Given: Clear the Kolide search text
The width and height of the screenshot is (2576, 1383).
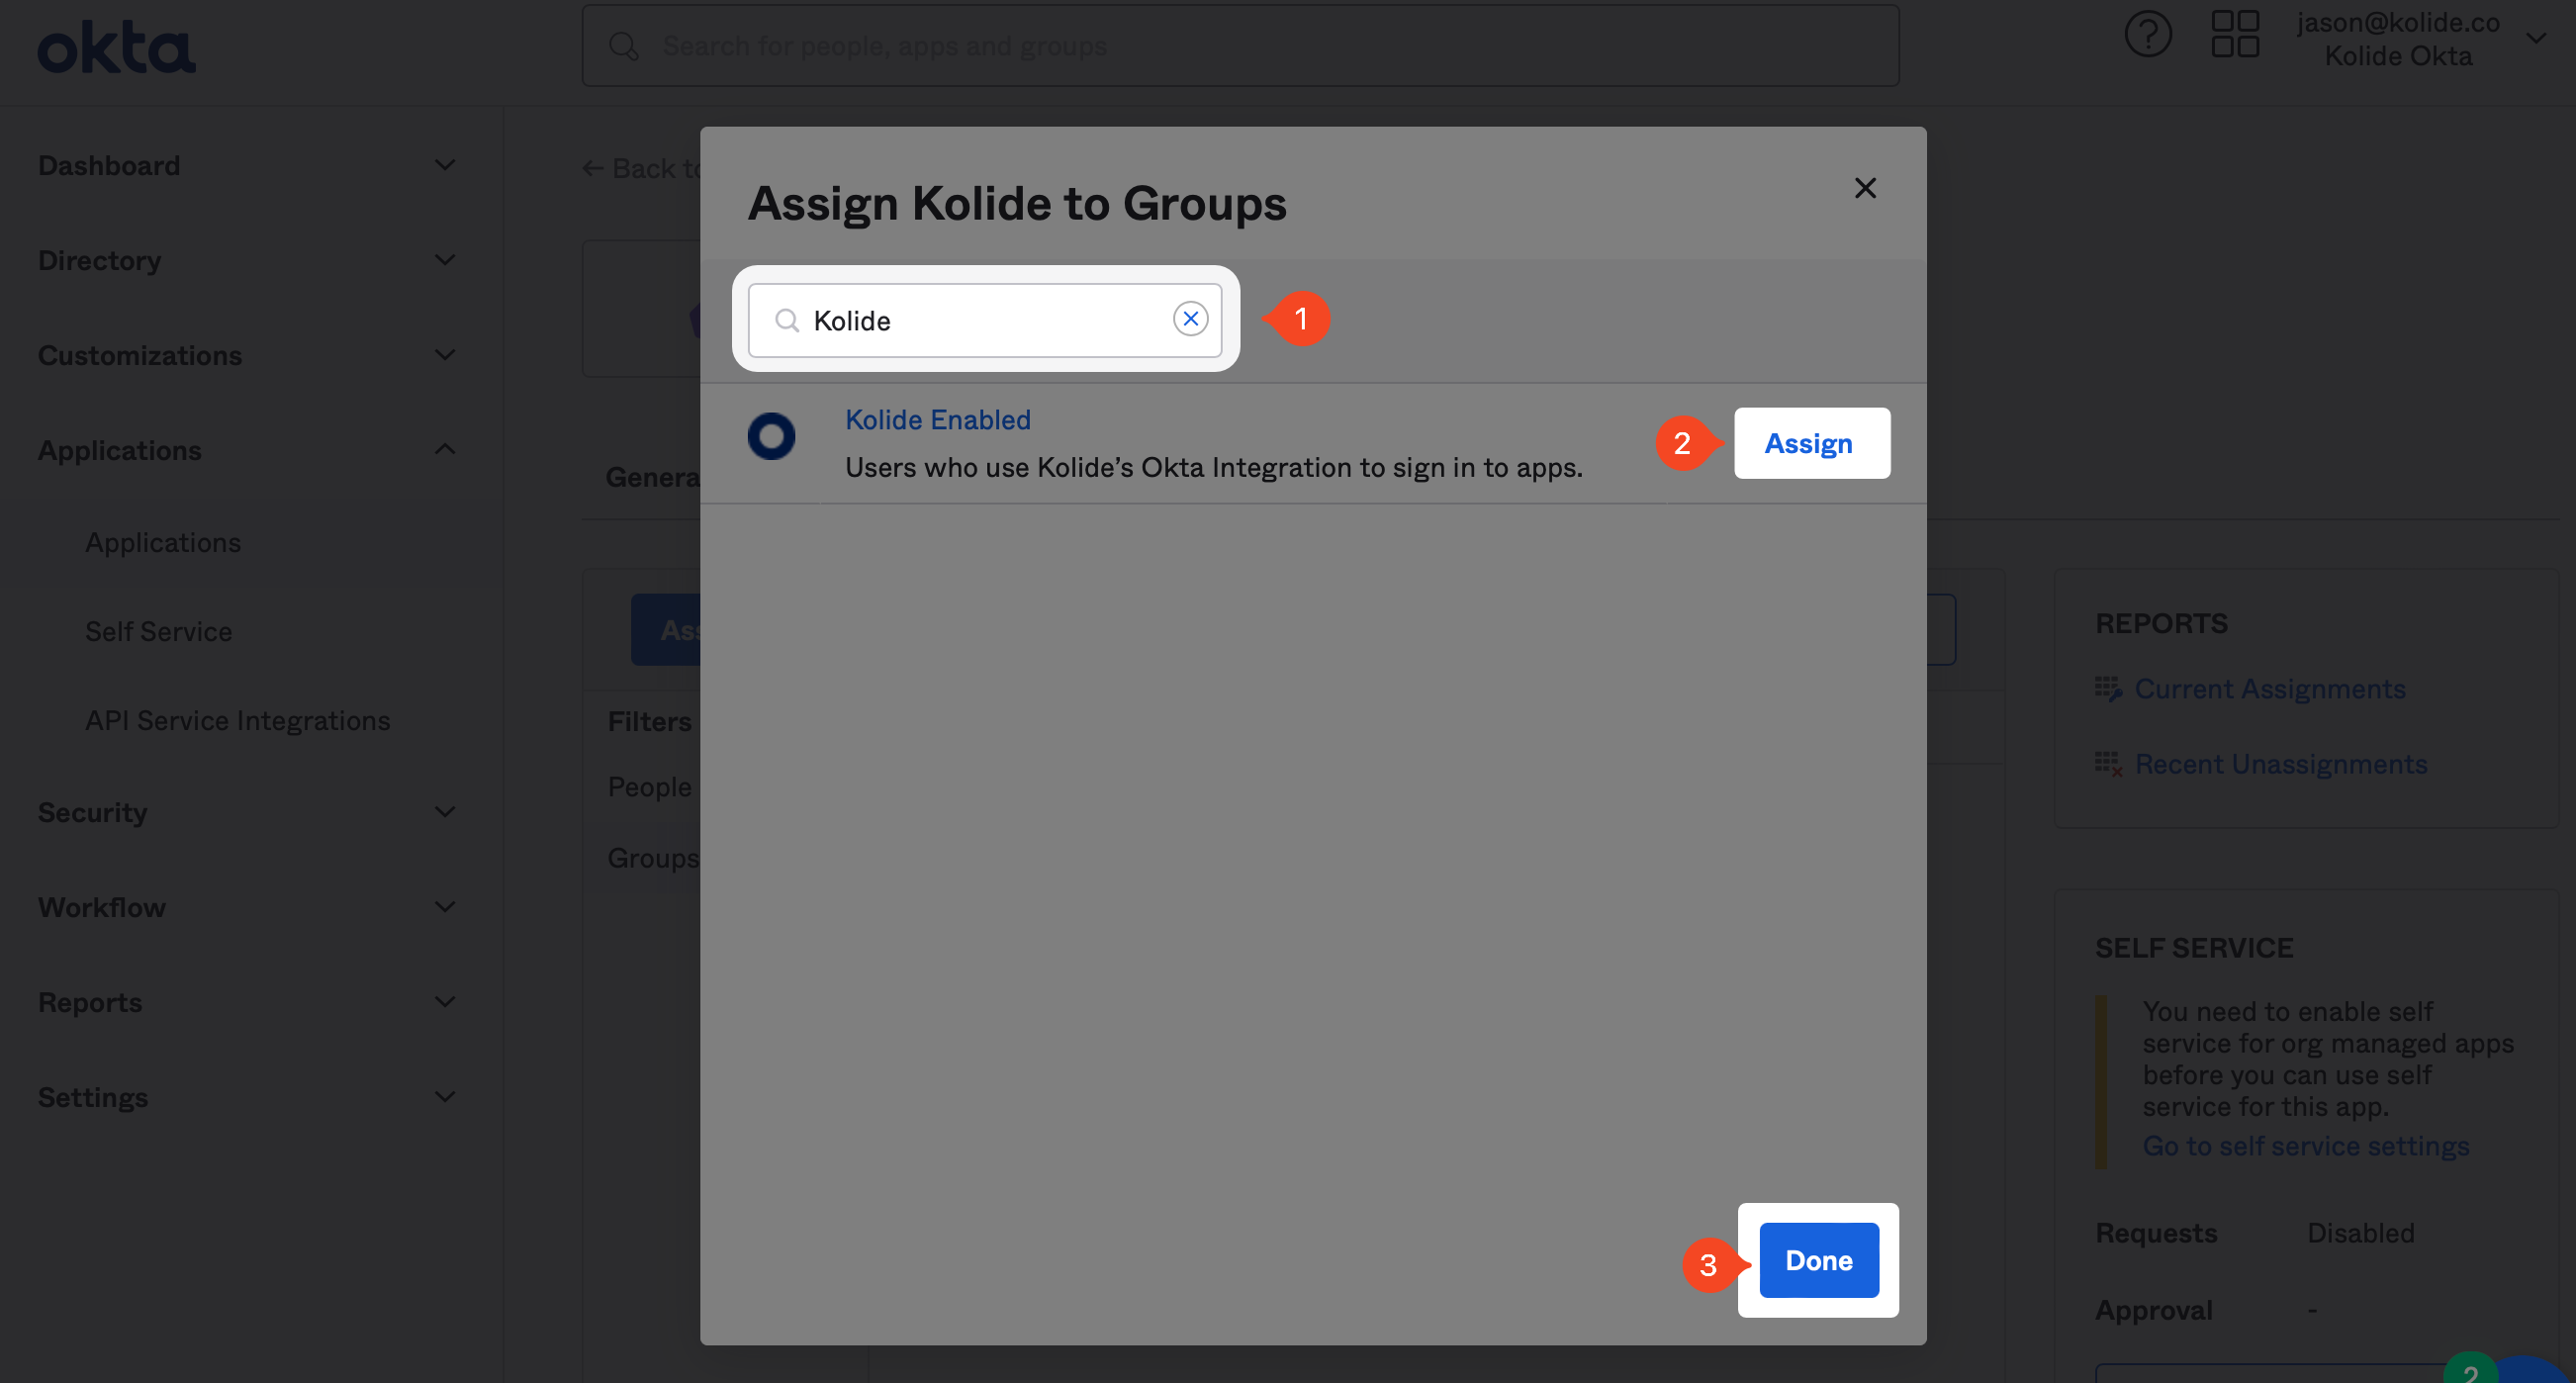Looking at the screenshot, I should tap(1190, 319).
